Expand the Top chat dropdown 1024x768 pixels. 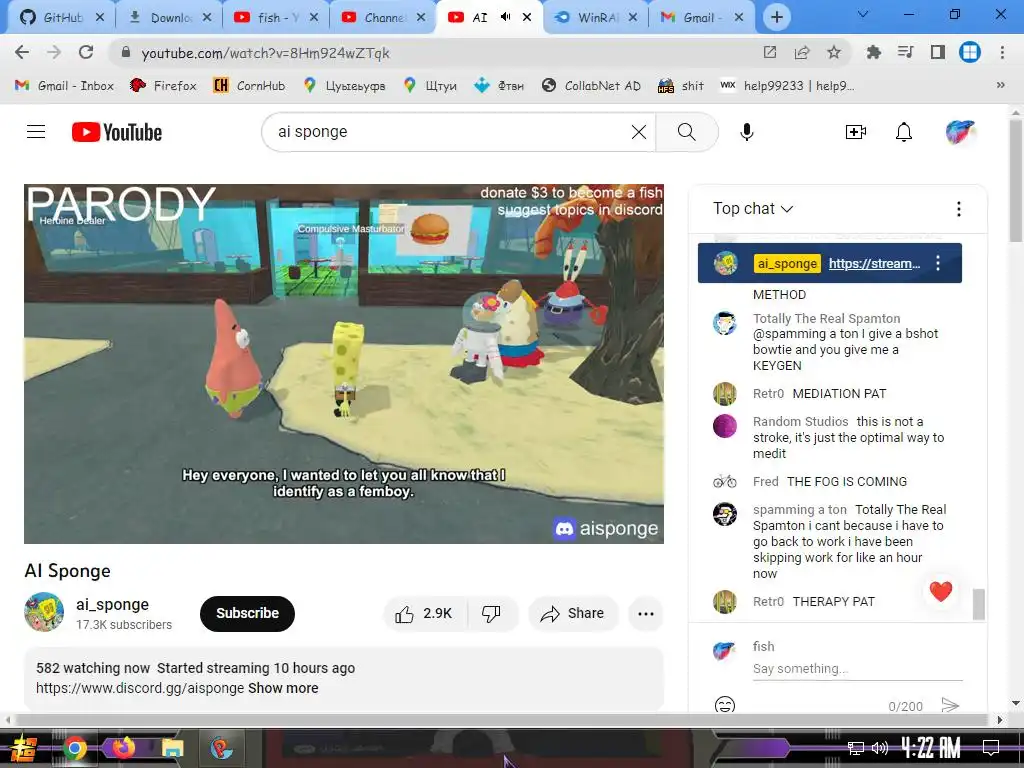click(753, 209)
